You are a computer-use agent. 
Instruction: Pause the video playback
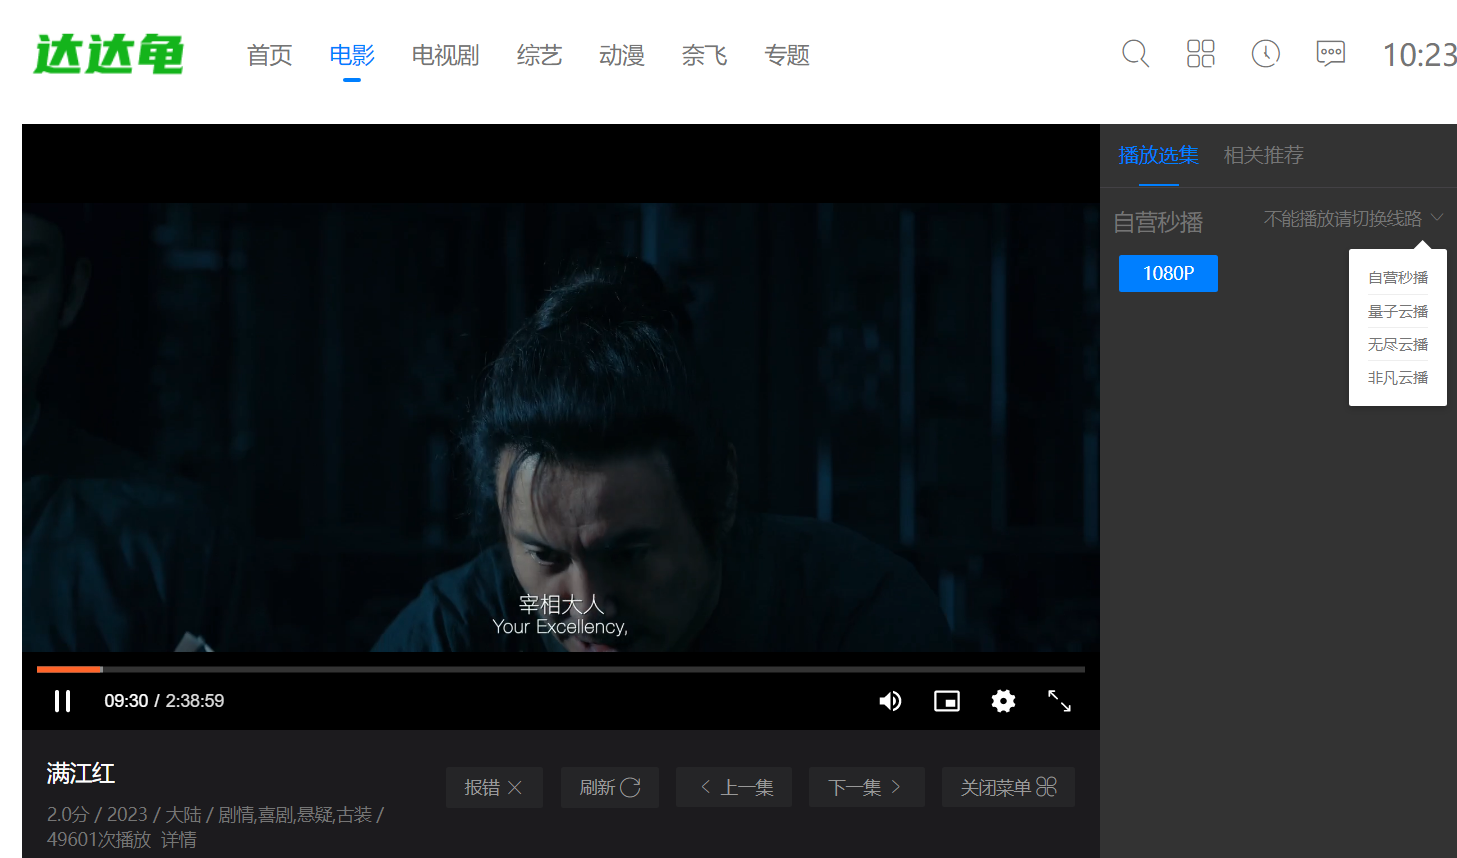pyautogui.click(x=62, y=701)
